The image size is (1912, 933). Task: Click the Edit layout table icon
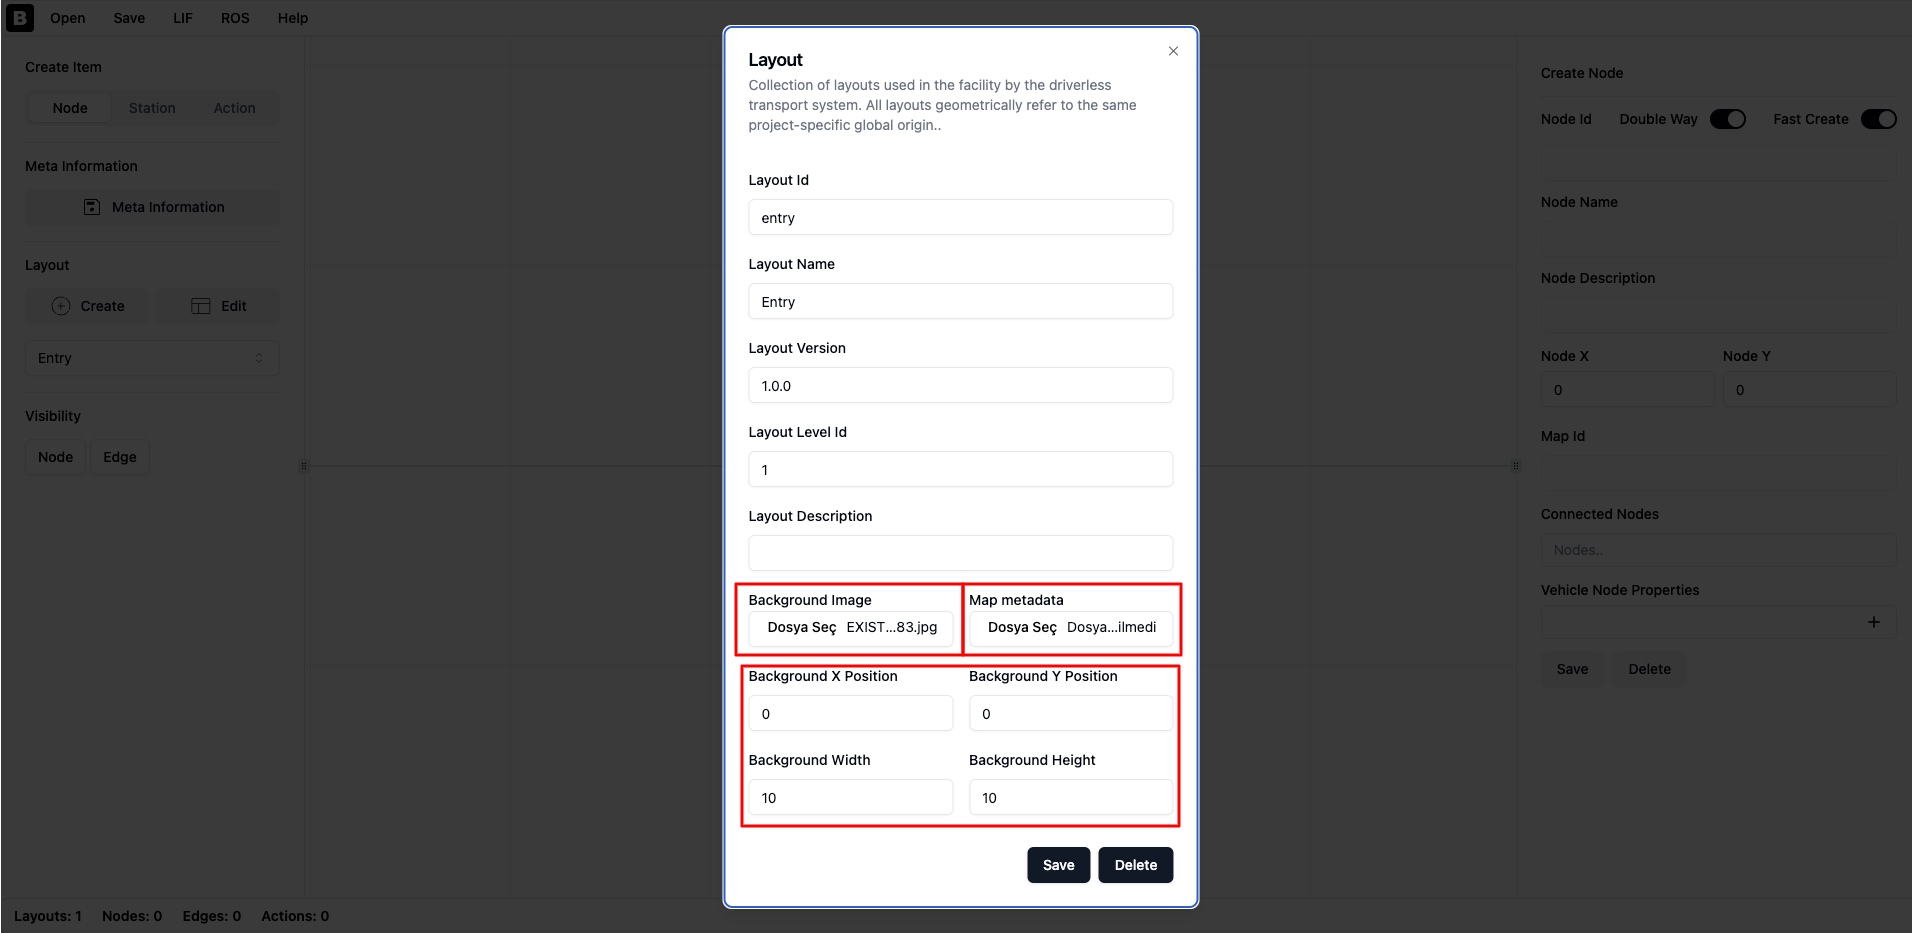pyautogui.click(x=201, y=306)
